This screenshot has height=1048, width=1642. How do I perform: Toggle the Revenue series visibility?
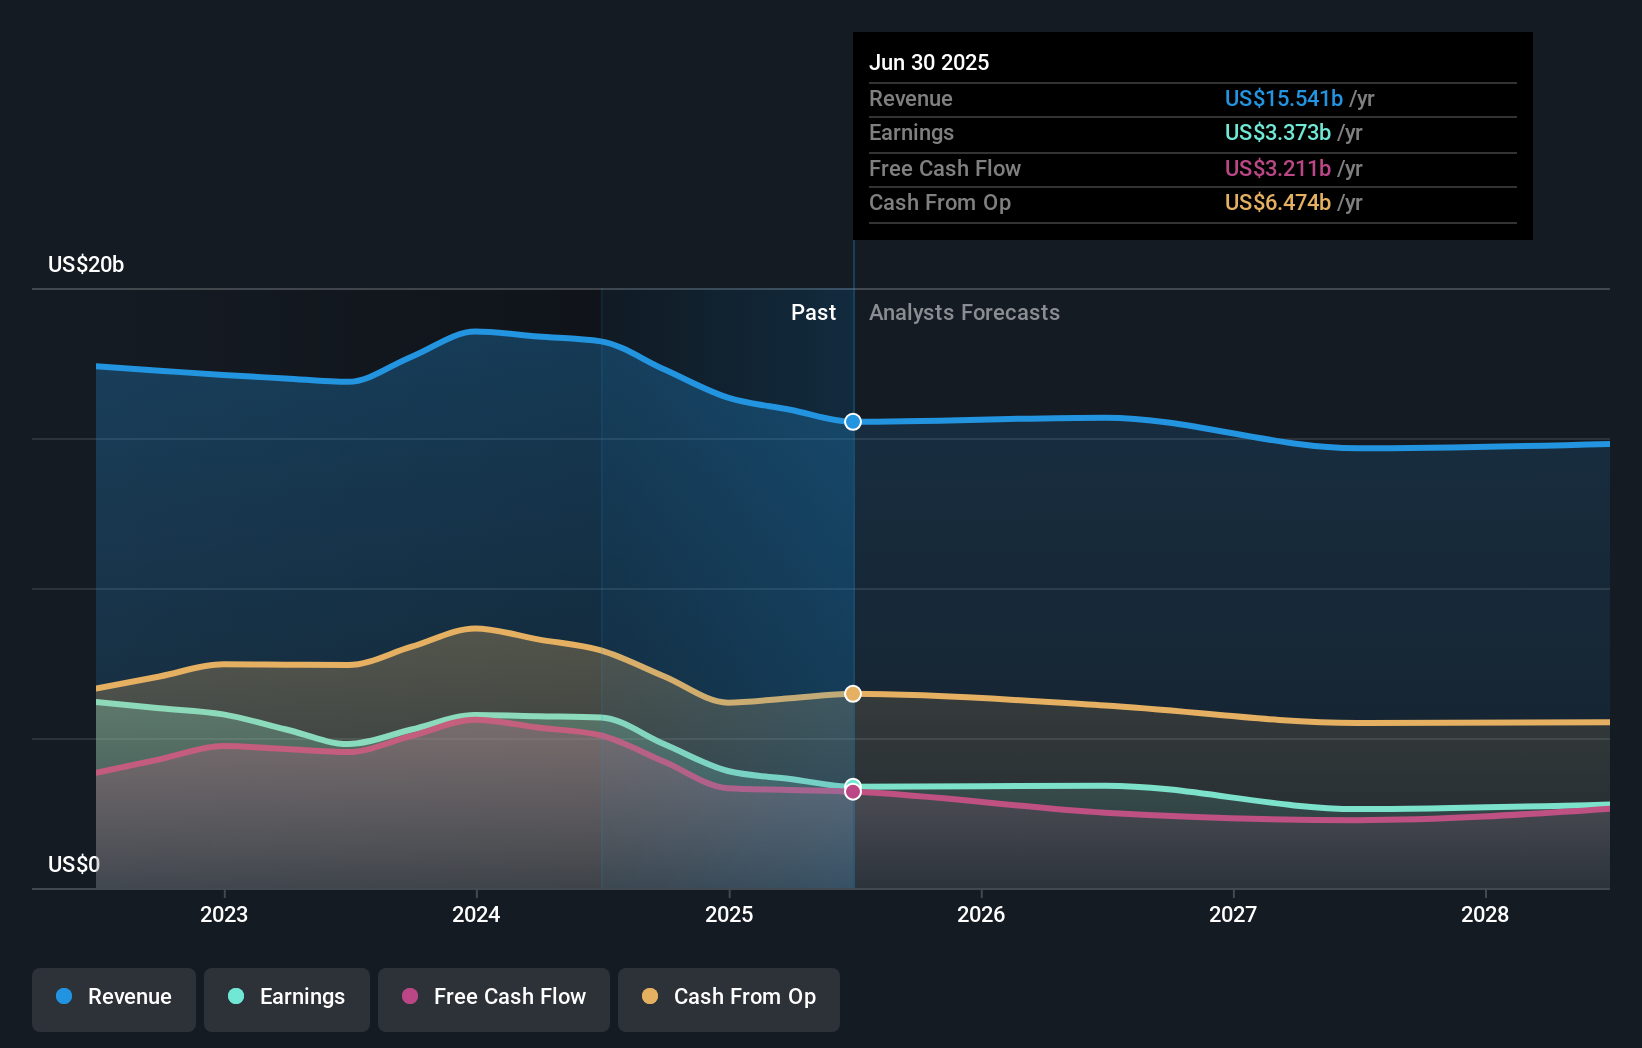(113, 998)
